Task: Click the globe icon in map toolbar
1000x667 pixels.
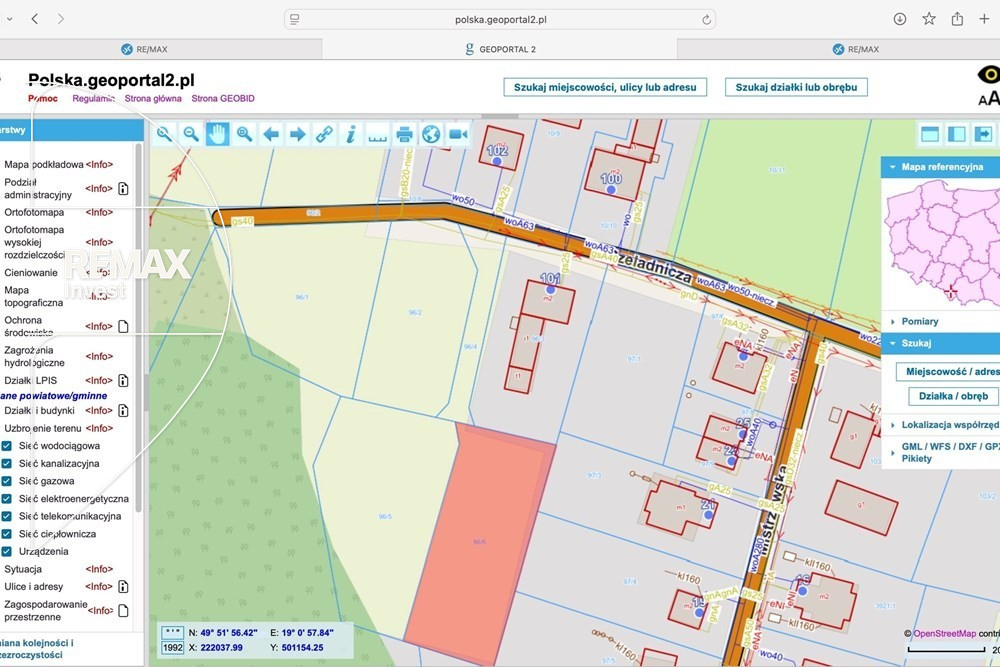Action: [x=431, y=134]
